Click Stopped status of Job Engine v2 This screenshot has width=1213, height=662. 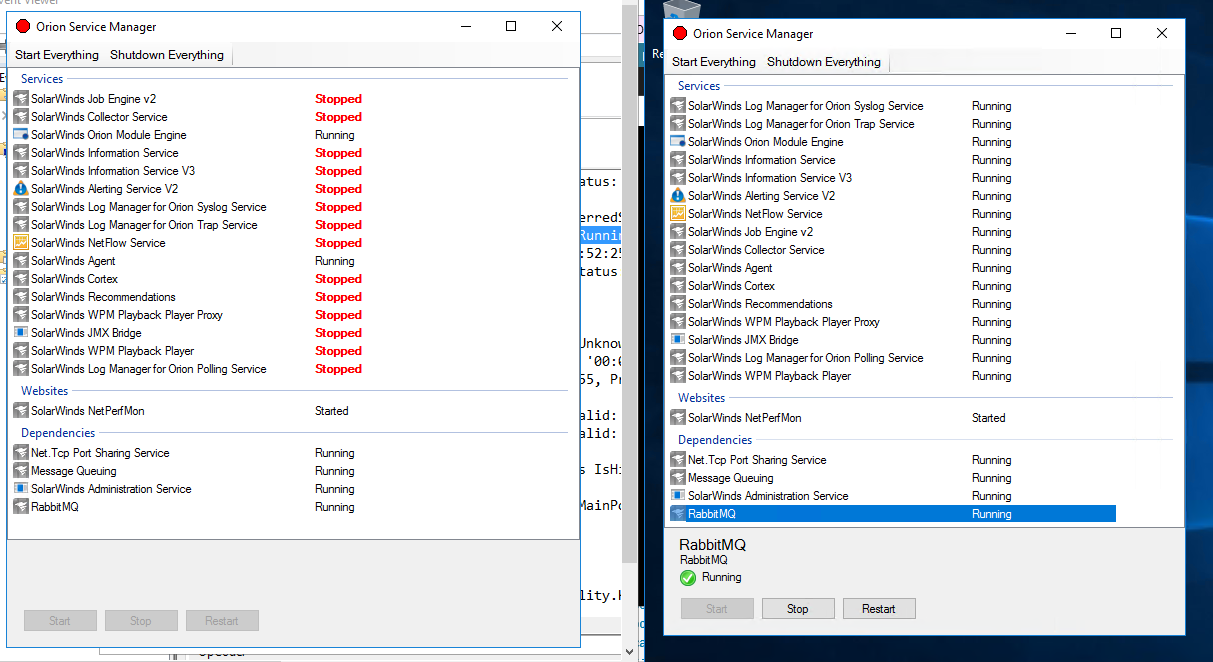pos(338,99)
